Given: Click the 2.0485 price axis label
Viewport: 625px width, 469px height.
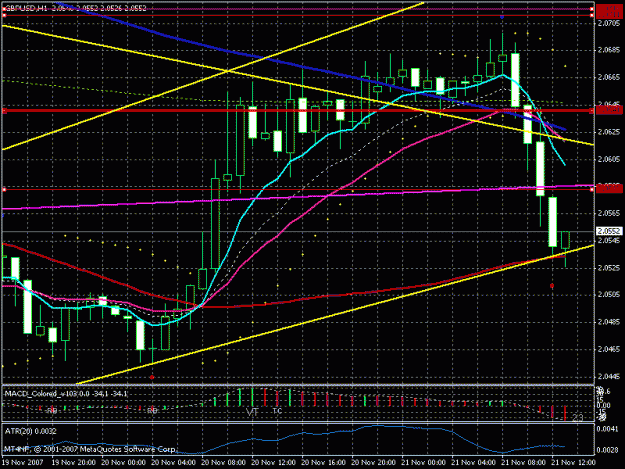Looking at the screenshot, I should click(x=609, y=322).
